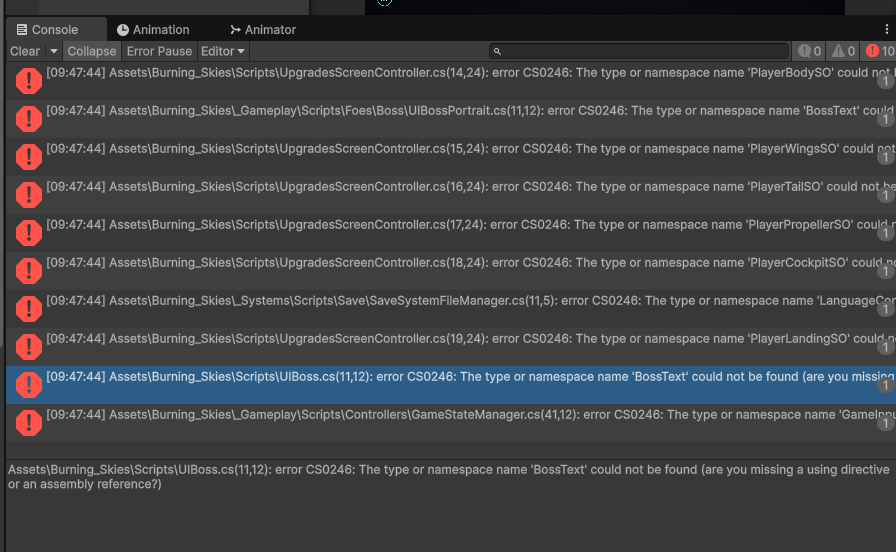Click count badge on PlayerBodySO row
Screen dimensions: 896x552
tap(886, 81)
